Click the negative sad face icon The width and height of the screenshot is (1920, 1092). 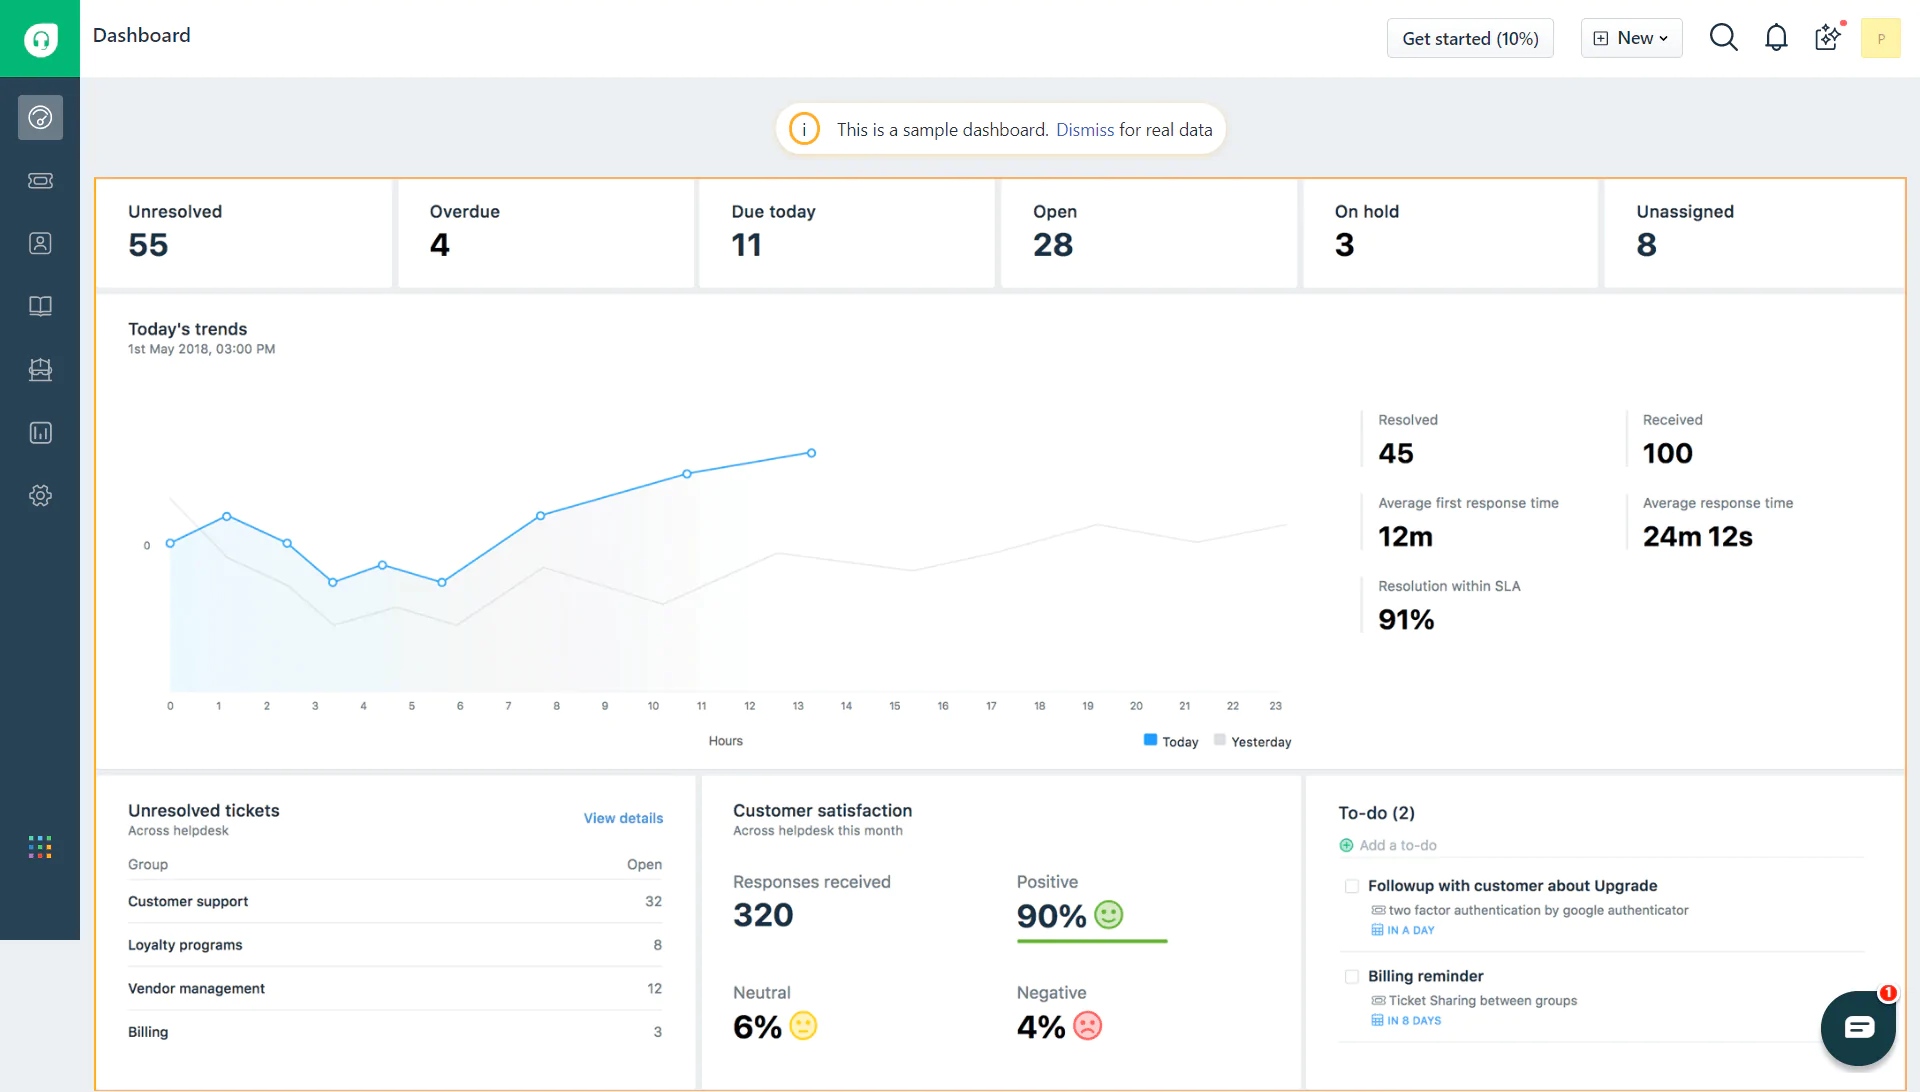point(1087,1026)
